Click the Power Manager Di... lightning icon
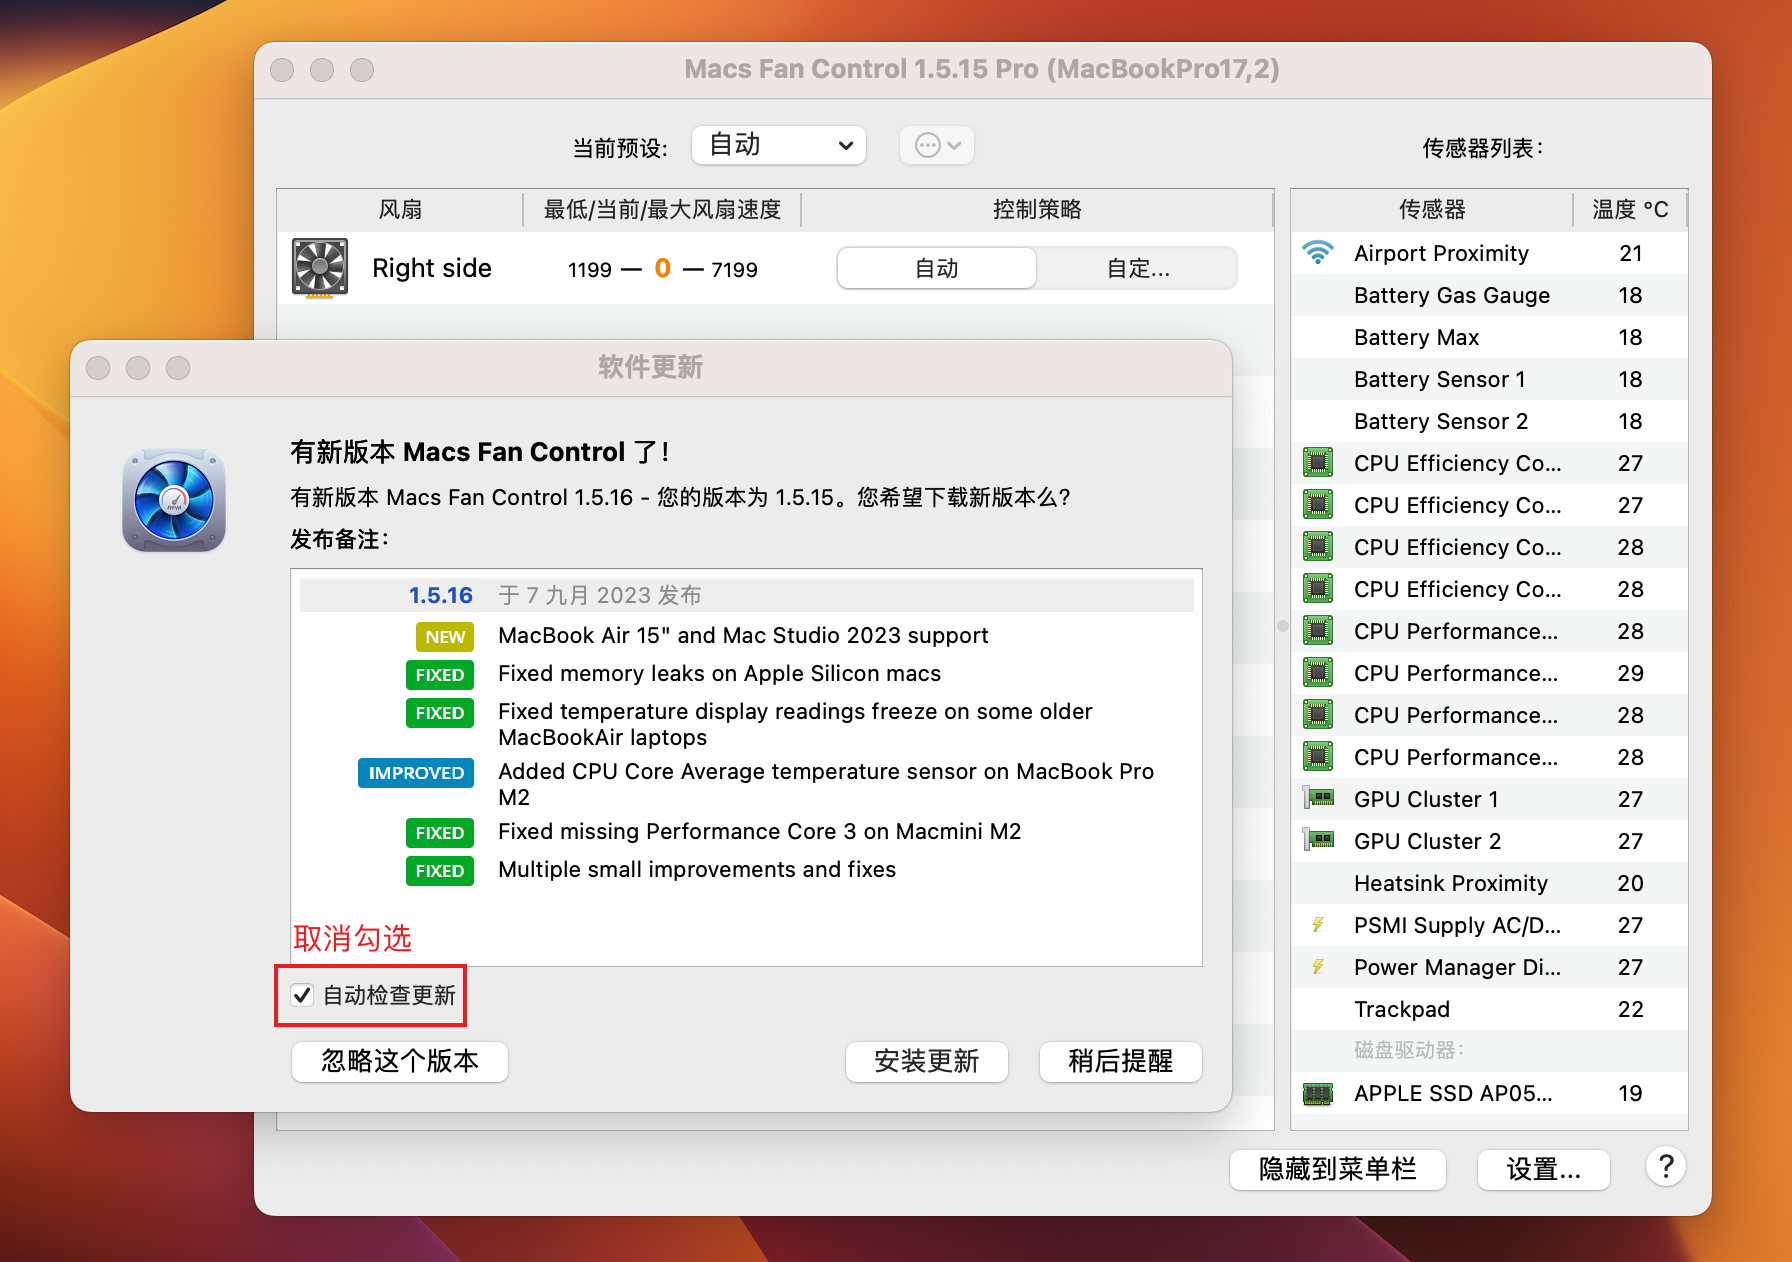Screen dimensions: 1792x1262 tap(1318, 967)
